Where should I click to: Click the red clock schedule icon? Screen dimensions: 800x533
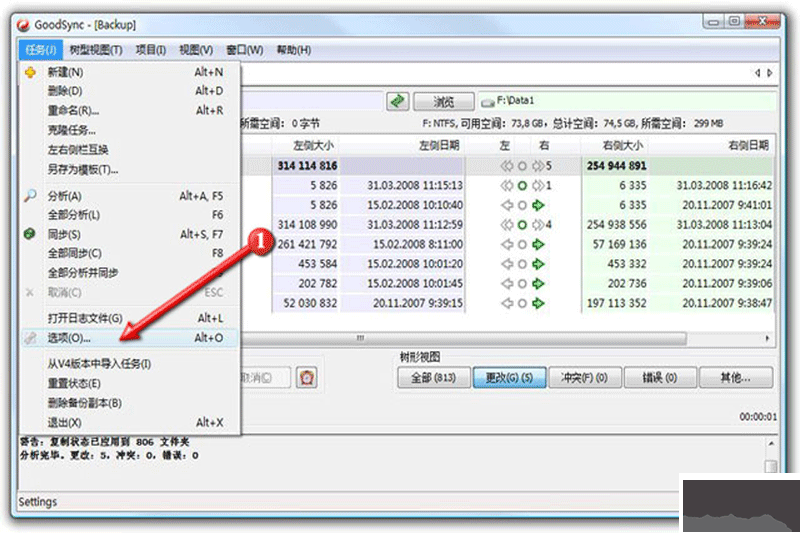click(x=307, y=378)
